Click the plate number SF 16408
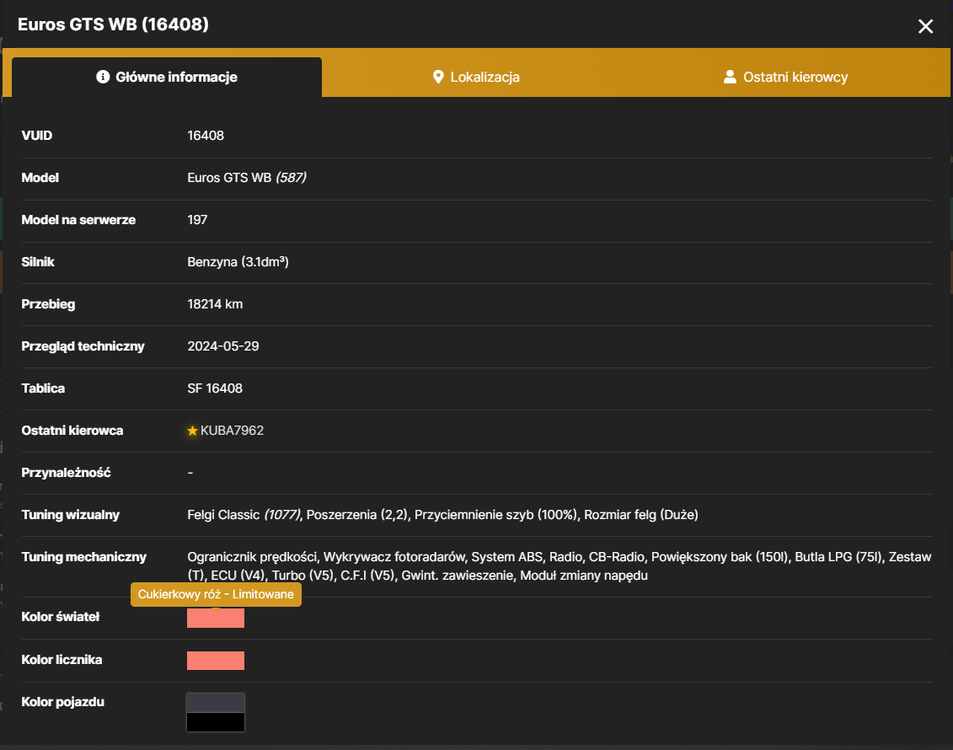Image resolution: width=953 pixels, height=750 pixels. tap(215, 388)
